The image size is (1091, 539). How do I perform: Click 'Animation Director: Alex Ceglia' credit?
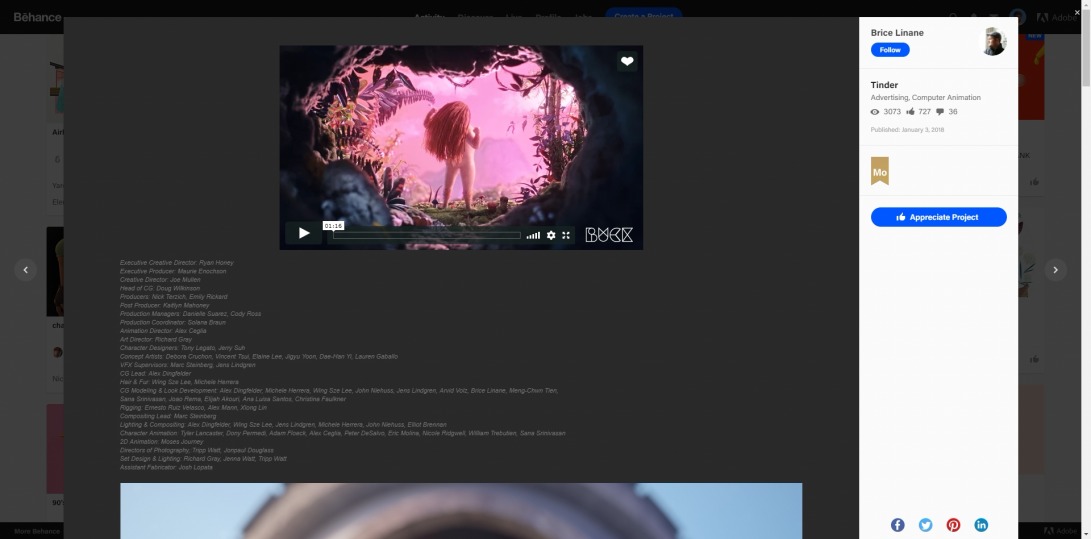[163, 331]
